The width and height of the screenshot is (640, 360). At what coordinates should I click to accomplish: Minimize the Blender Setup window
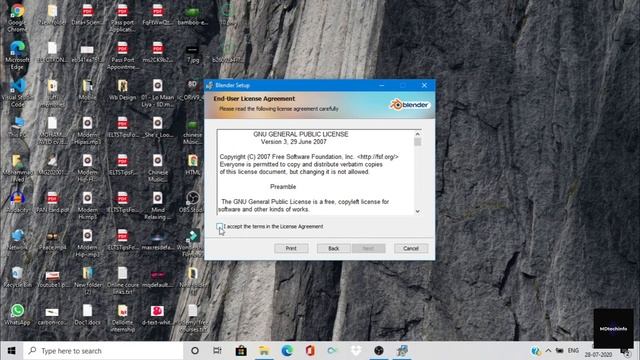click(x=382, y=85)
